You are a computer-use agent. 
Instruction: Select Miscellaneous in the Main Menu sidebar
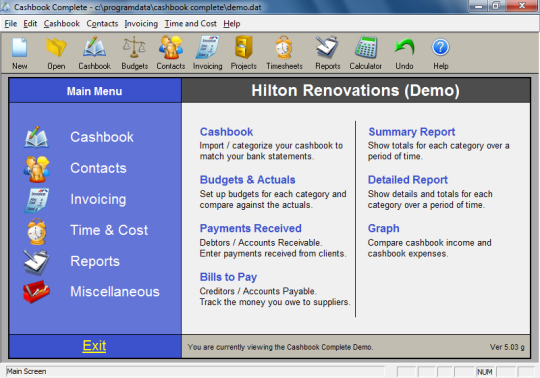115,292
